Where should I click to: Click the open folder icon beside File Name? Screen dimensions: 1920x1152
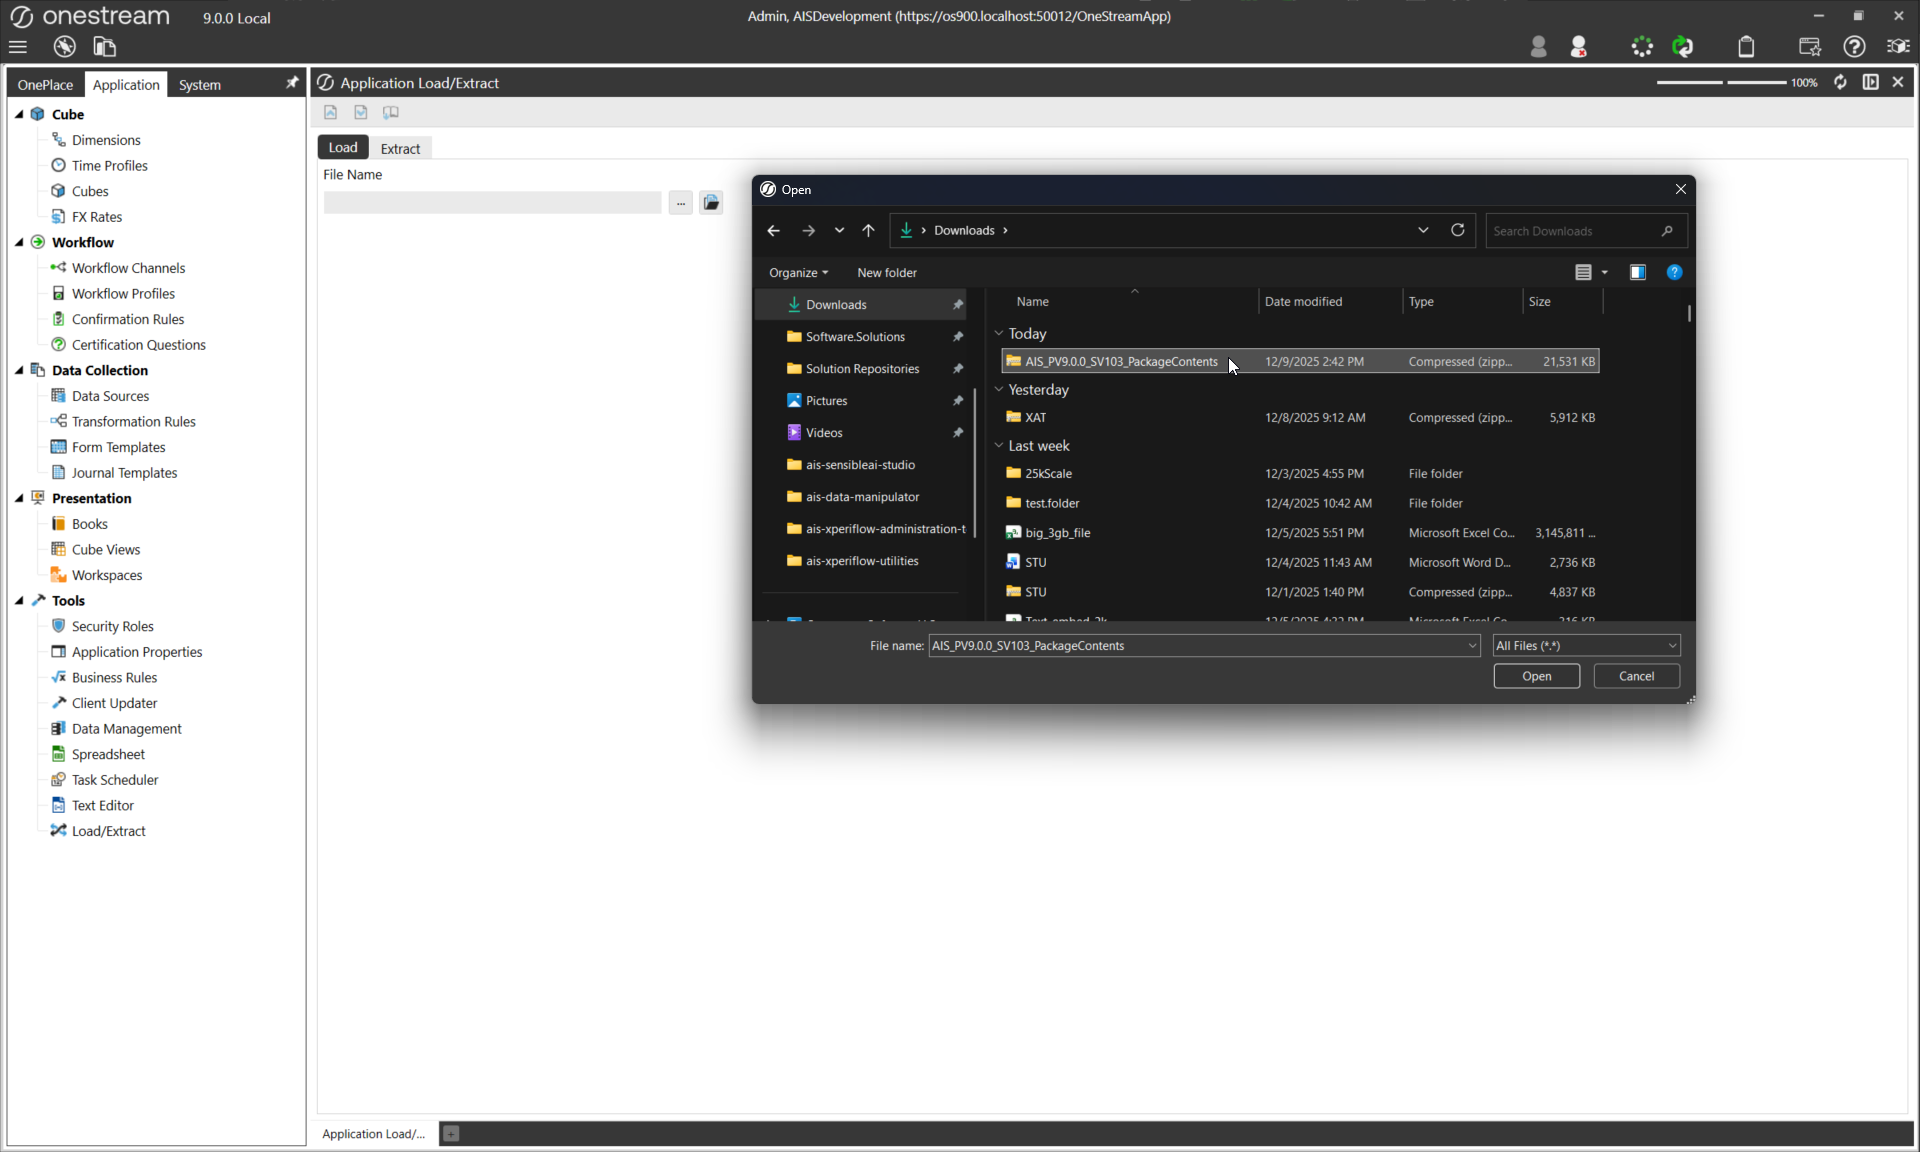pyautogui.click(x=711, y=203)
